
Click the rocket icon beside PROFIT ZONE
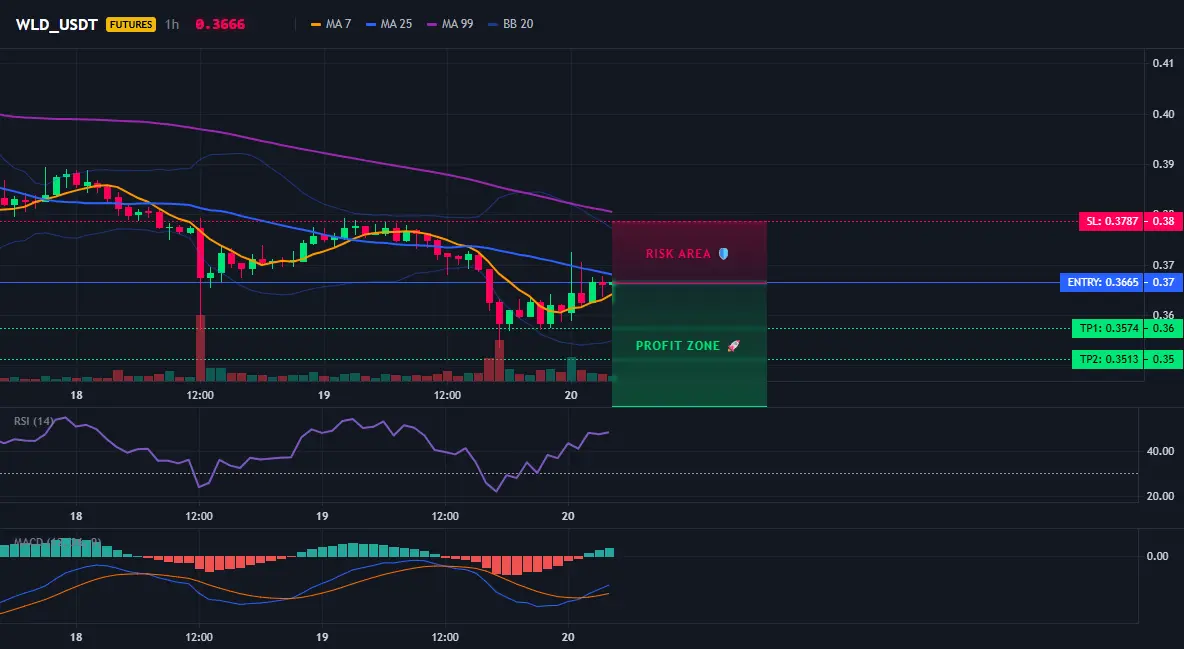[x=733, y=345]
